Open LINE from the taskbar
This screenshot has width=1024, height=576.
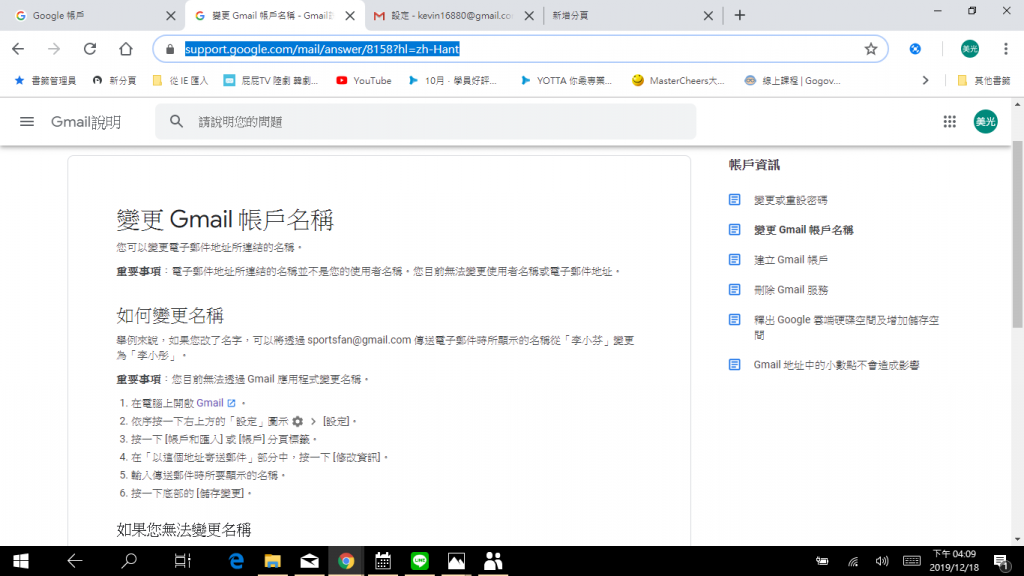(x=420, y=561)
